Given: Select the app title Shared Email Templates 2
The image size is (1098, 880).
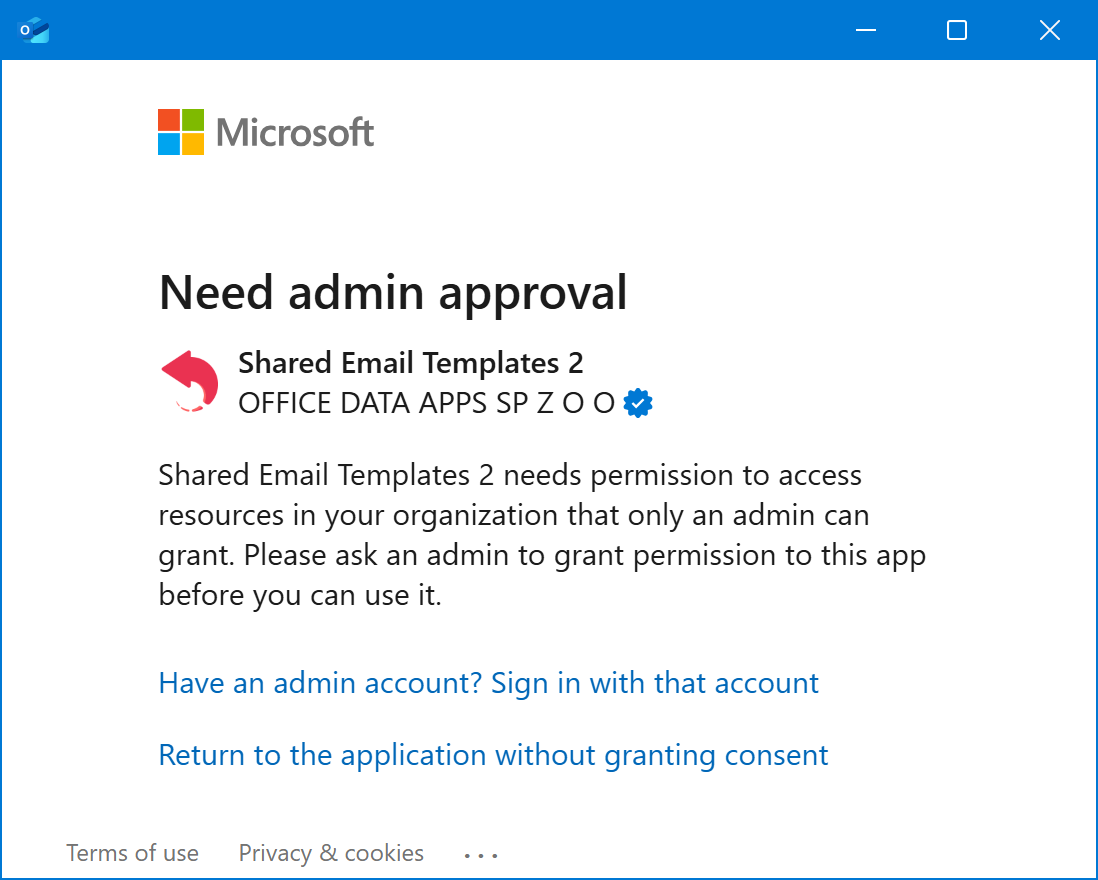Looking at the screenshot, I should [411, 362].
